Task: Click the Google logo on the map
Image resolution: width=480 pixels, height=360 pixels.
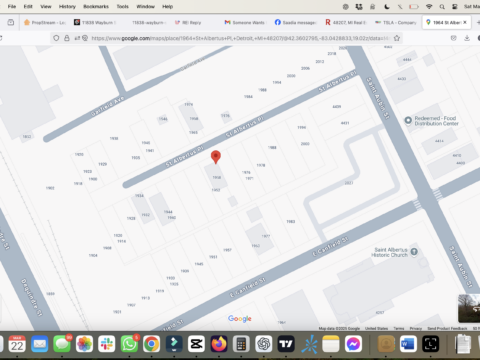Action: [x=240, y=319]
